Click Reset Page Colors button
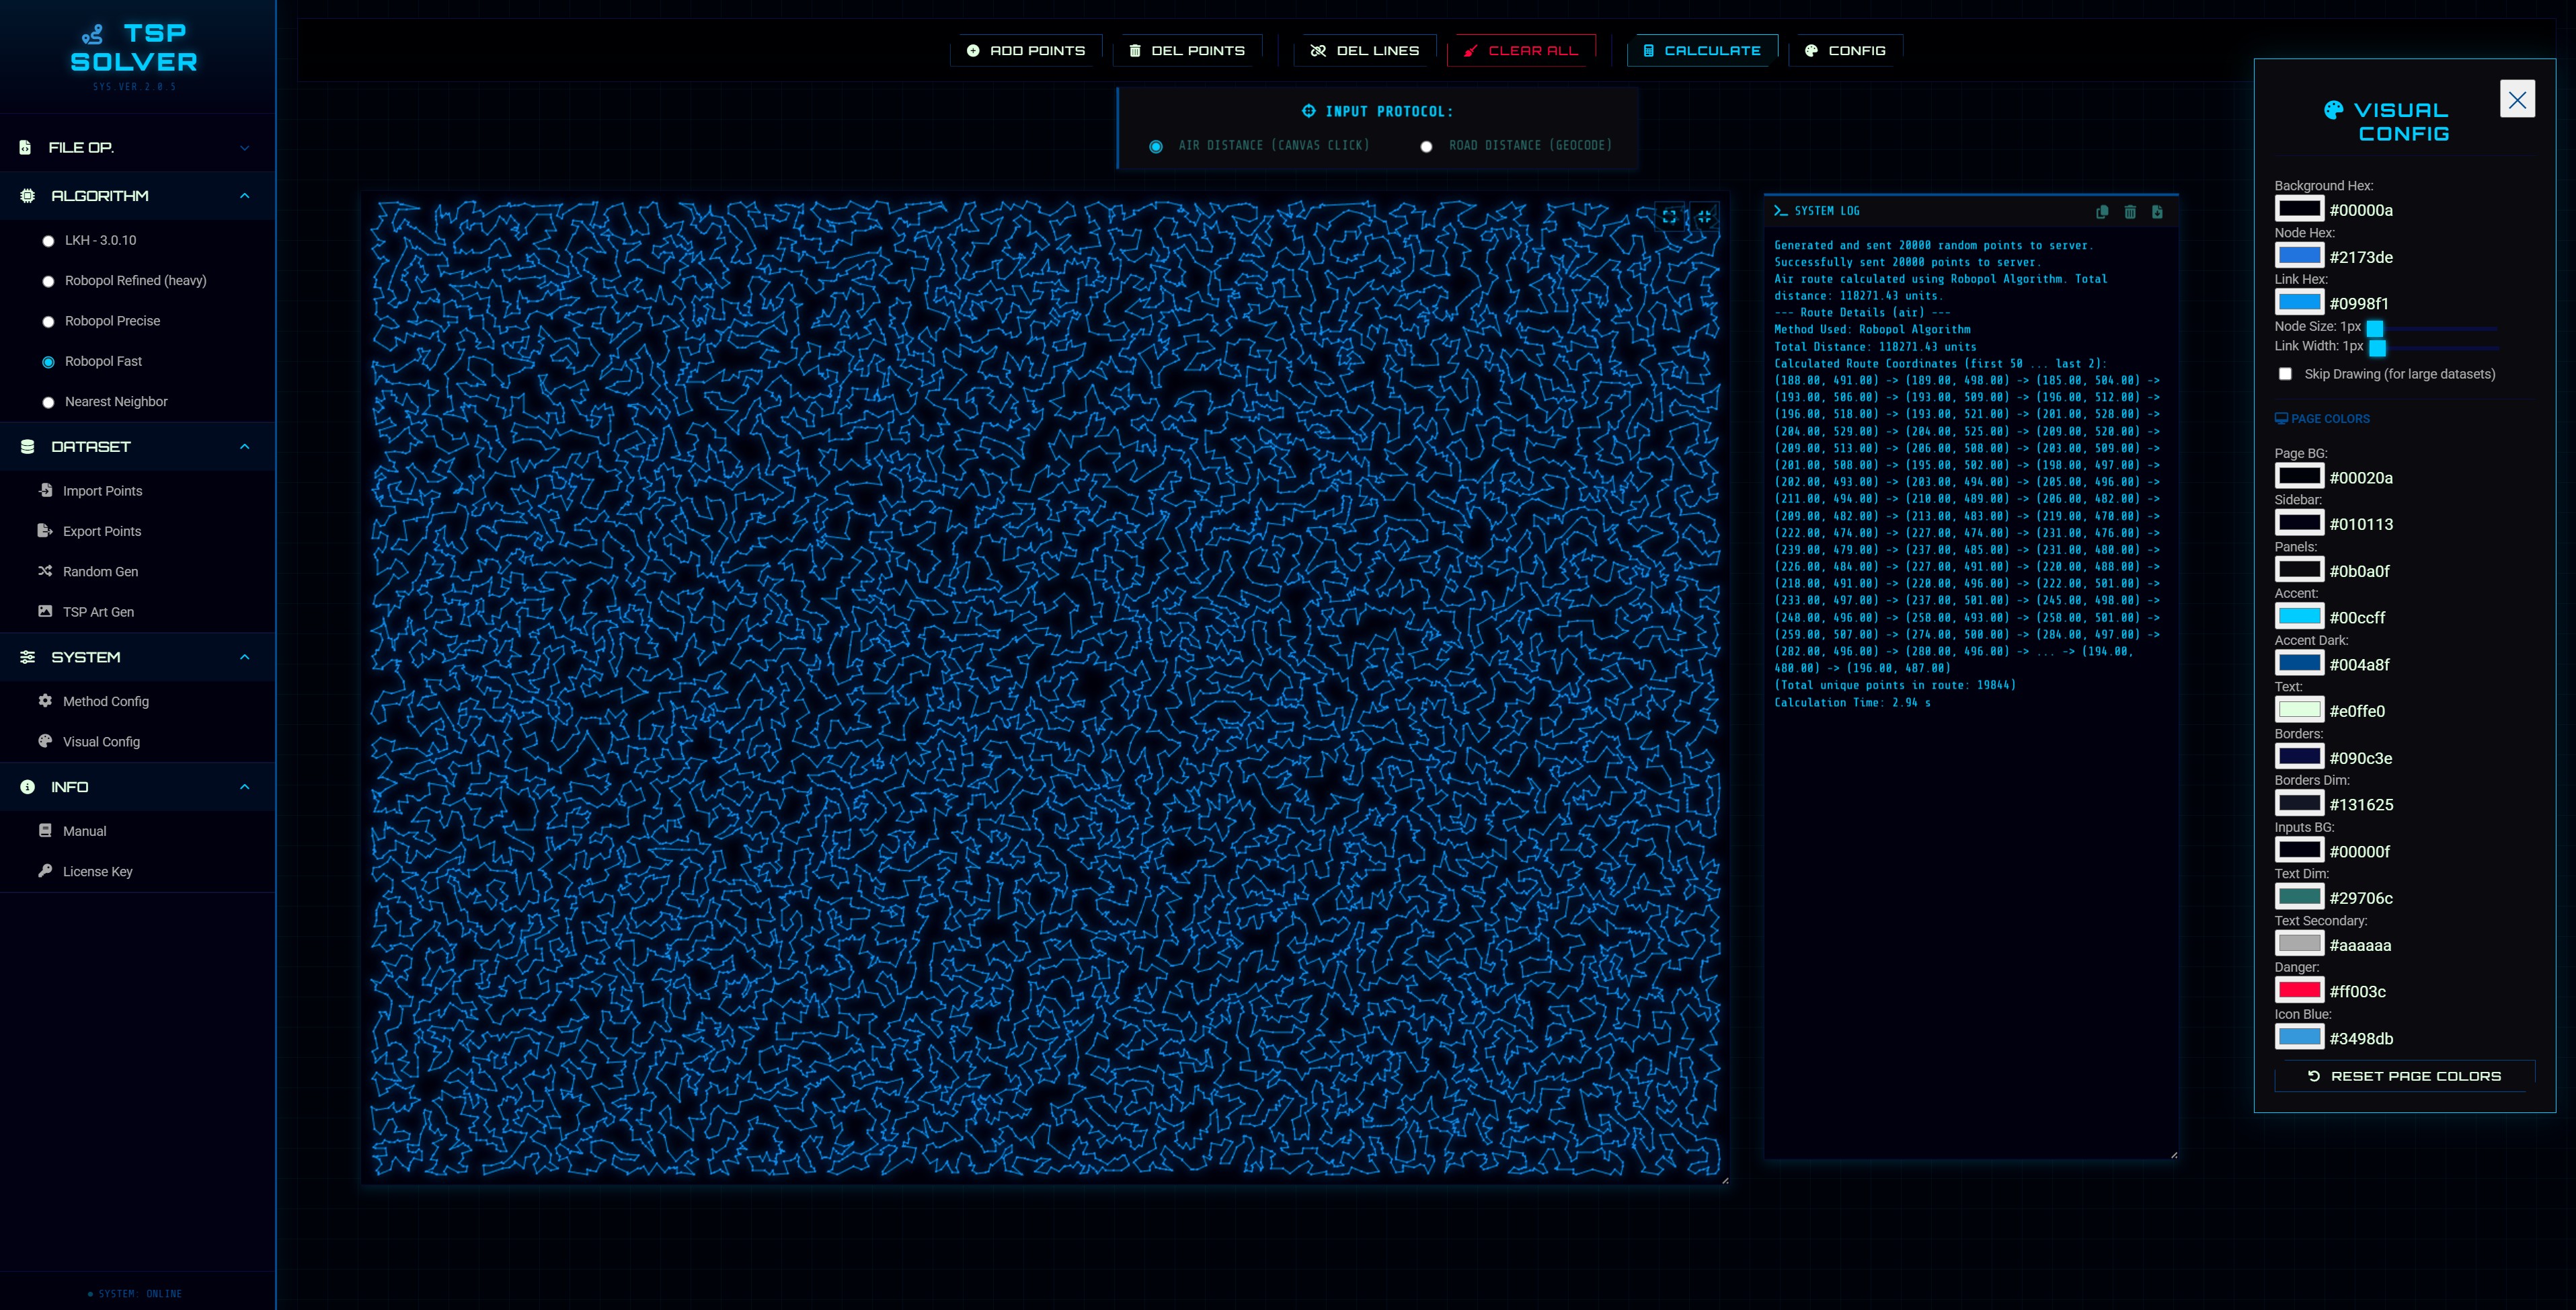The width and height of the screenshot is (2576, 1310). coord(2404,1076)
